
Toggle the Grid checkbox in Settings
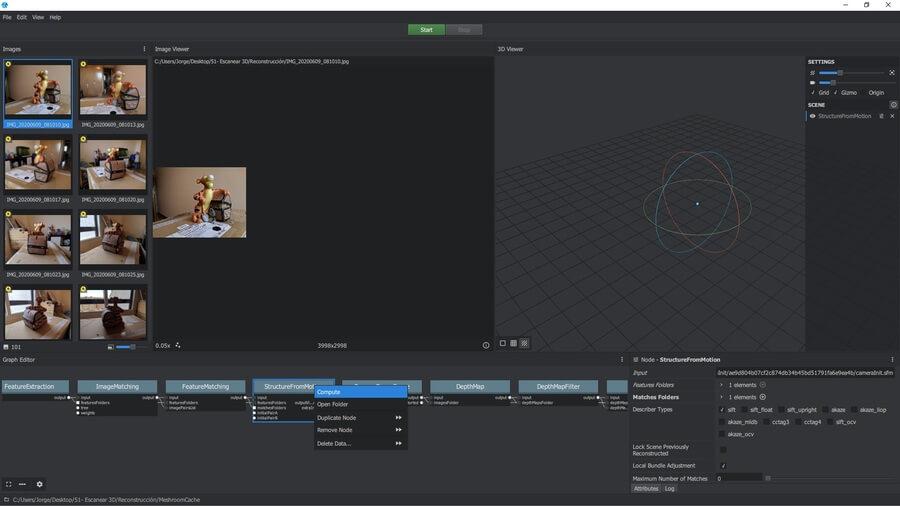click(813, 92)
